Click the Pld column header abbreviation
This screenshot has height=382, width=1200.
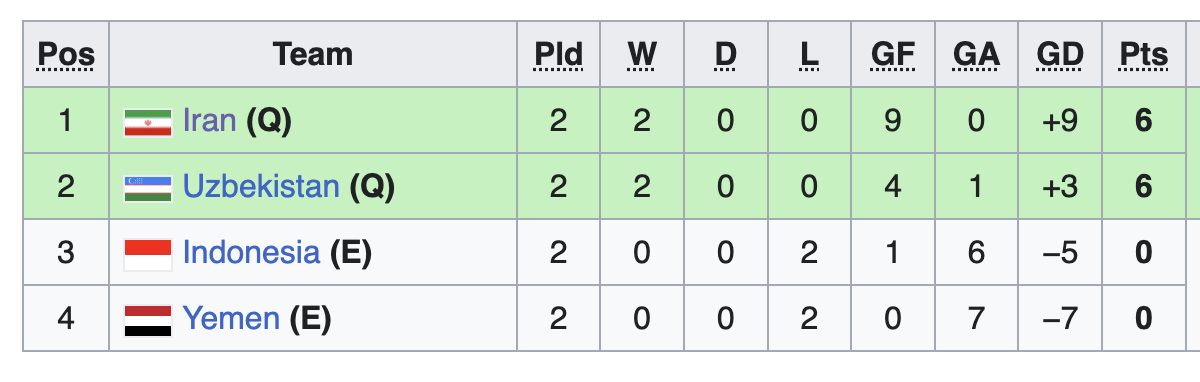pyautogui.click(x=558, y=54)
